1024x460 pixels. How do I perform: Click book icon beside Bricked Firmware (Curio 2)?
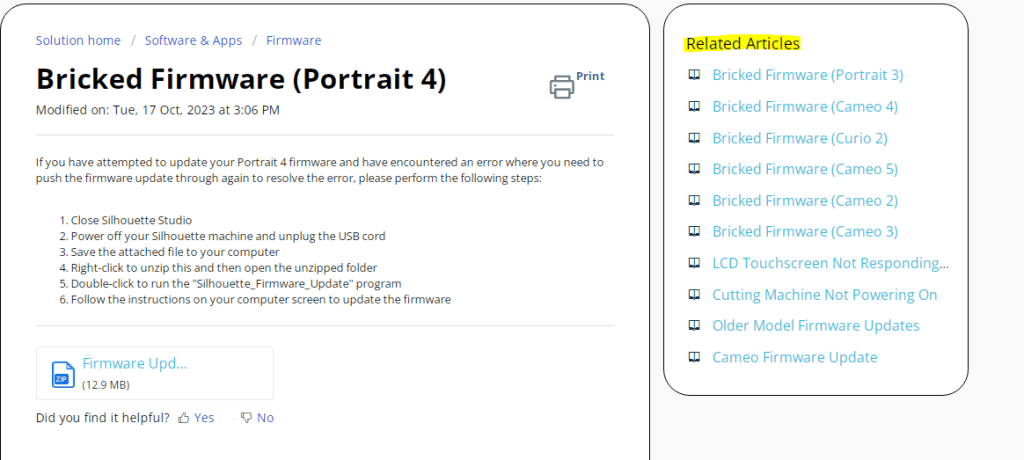pyautogui.click(x=694, y=138)
